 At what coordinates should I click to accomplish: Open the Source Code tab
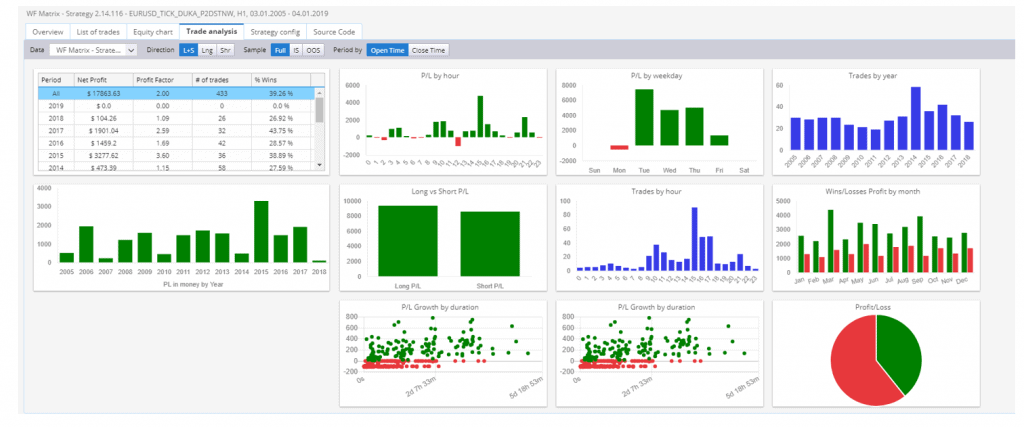point(334,31)
